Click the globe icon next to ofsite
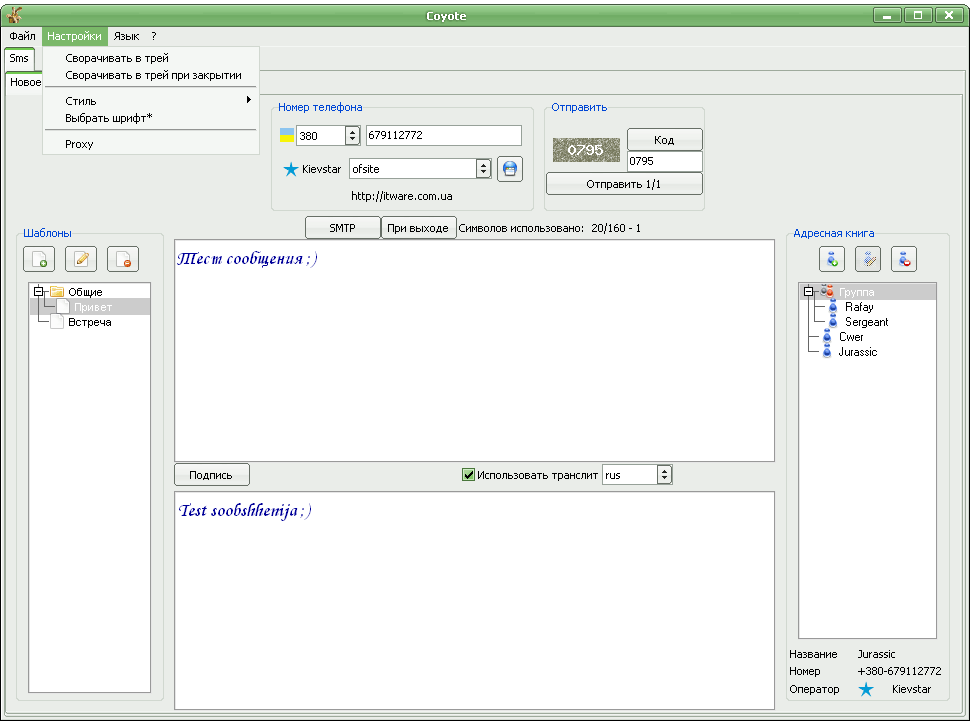The height and width of the screenshot is (721, 970). click(510, 169)
